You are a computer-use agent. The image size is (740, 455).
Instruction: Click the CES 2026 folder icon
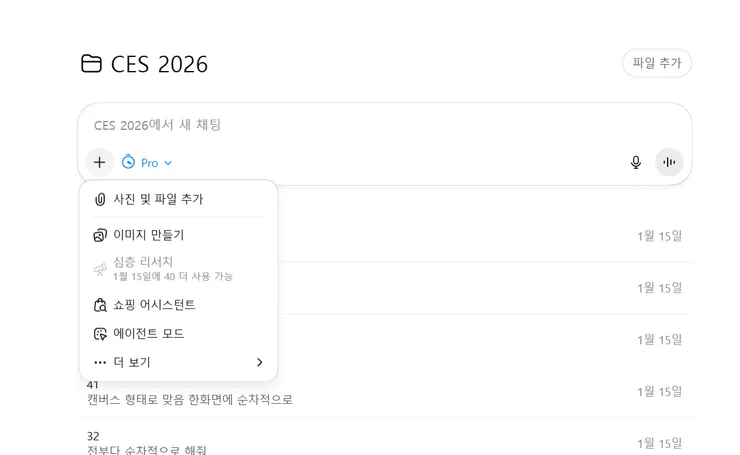click(x=91, y=64)
